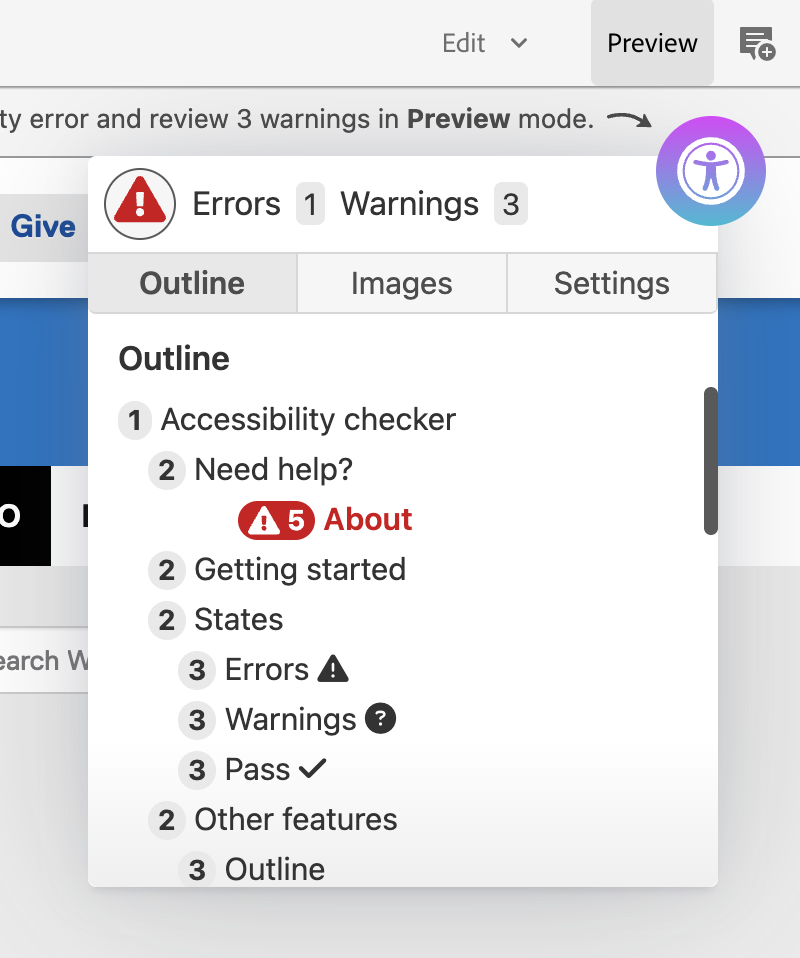Click the checkmark icon beside Pass

(x=313, y=769)
